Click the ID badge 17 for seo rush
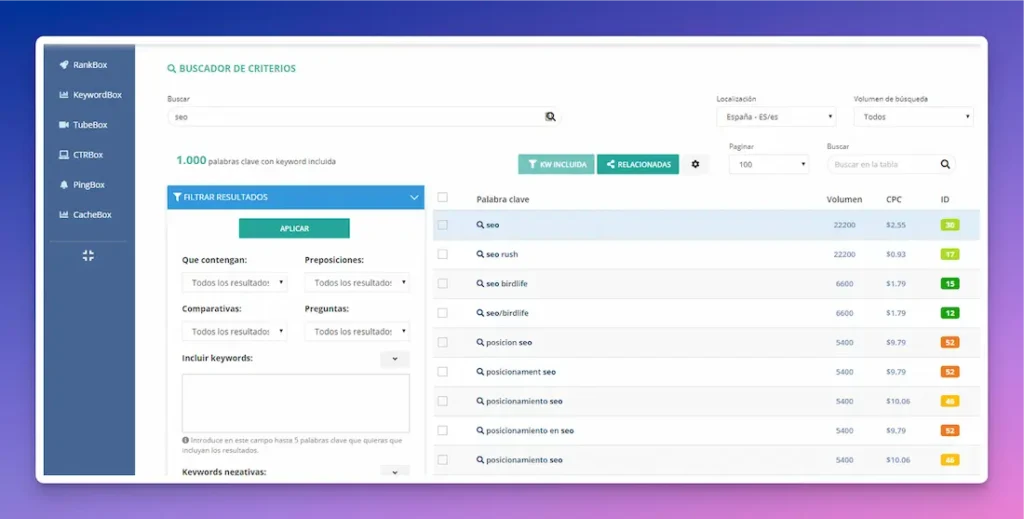This screenshot has height=519, width=1024. (950, 254)
